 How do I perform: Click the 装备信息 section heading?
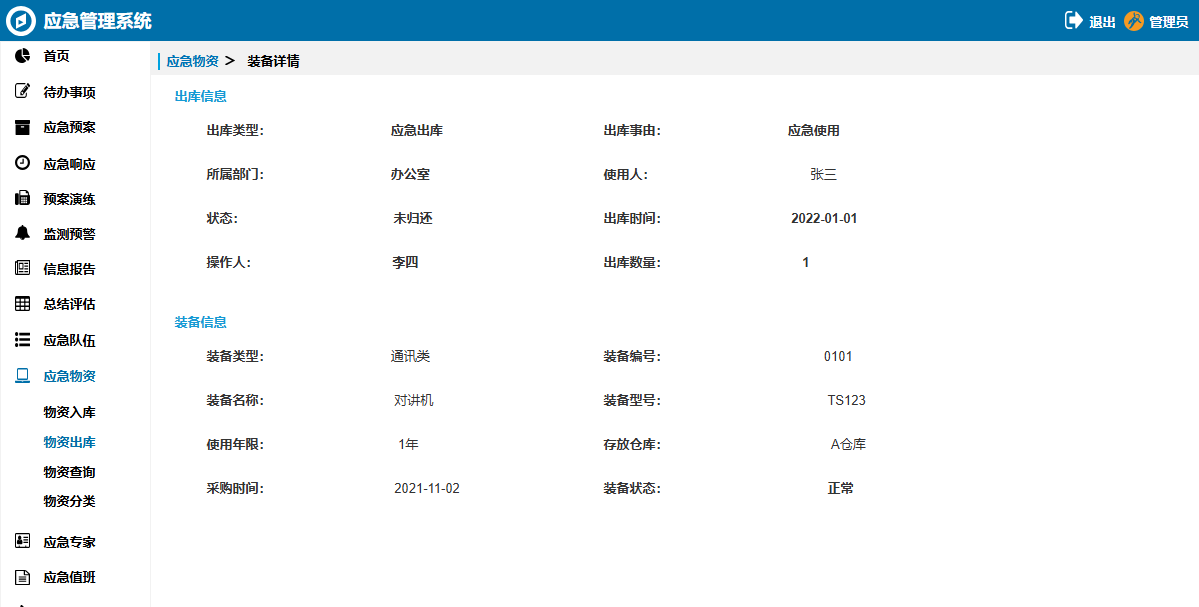tap(200, 322)
